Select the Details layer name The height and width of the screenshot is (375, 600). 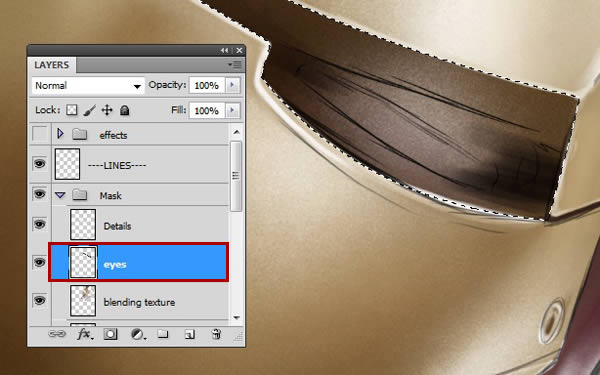(x=117, y=226)
